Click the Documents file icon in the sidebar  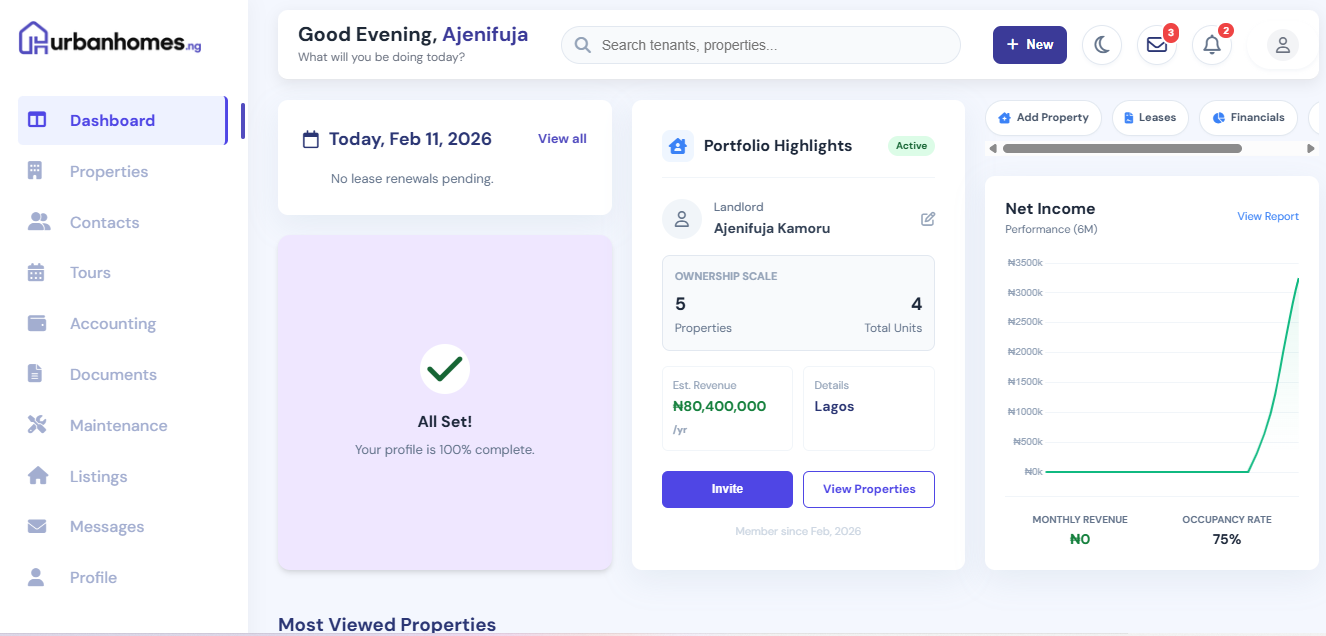pos(38,374)
